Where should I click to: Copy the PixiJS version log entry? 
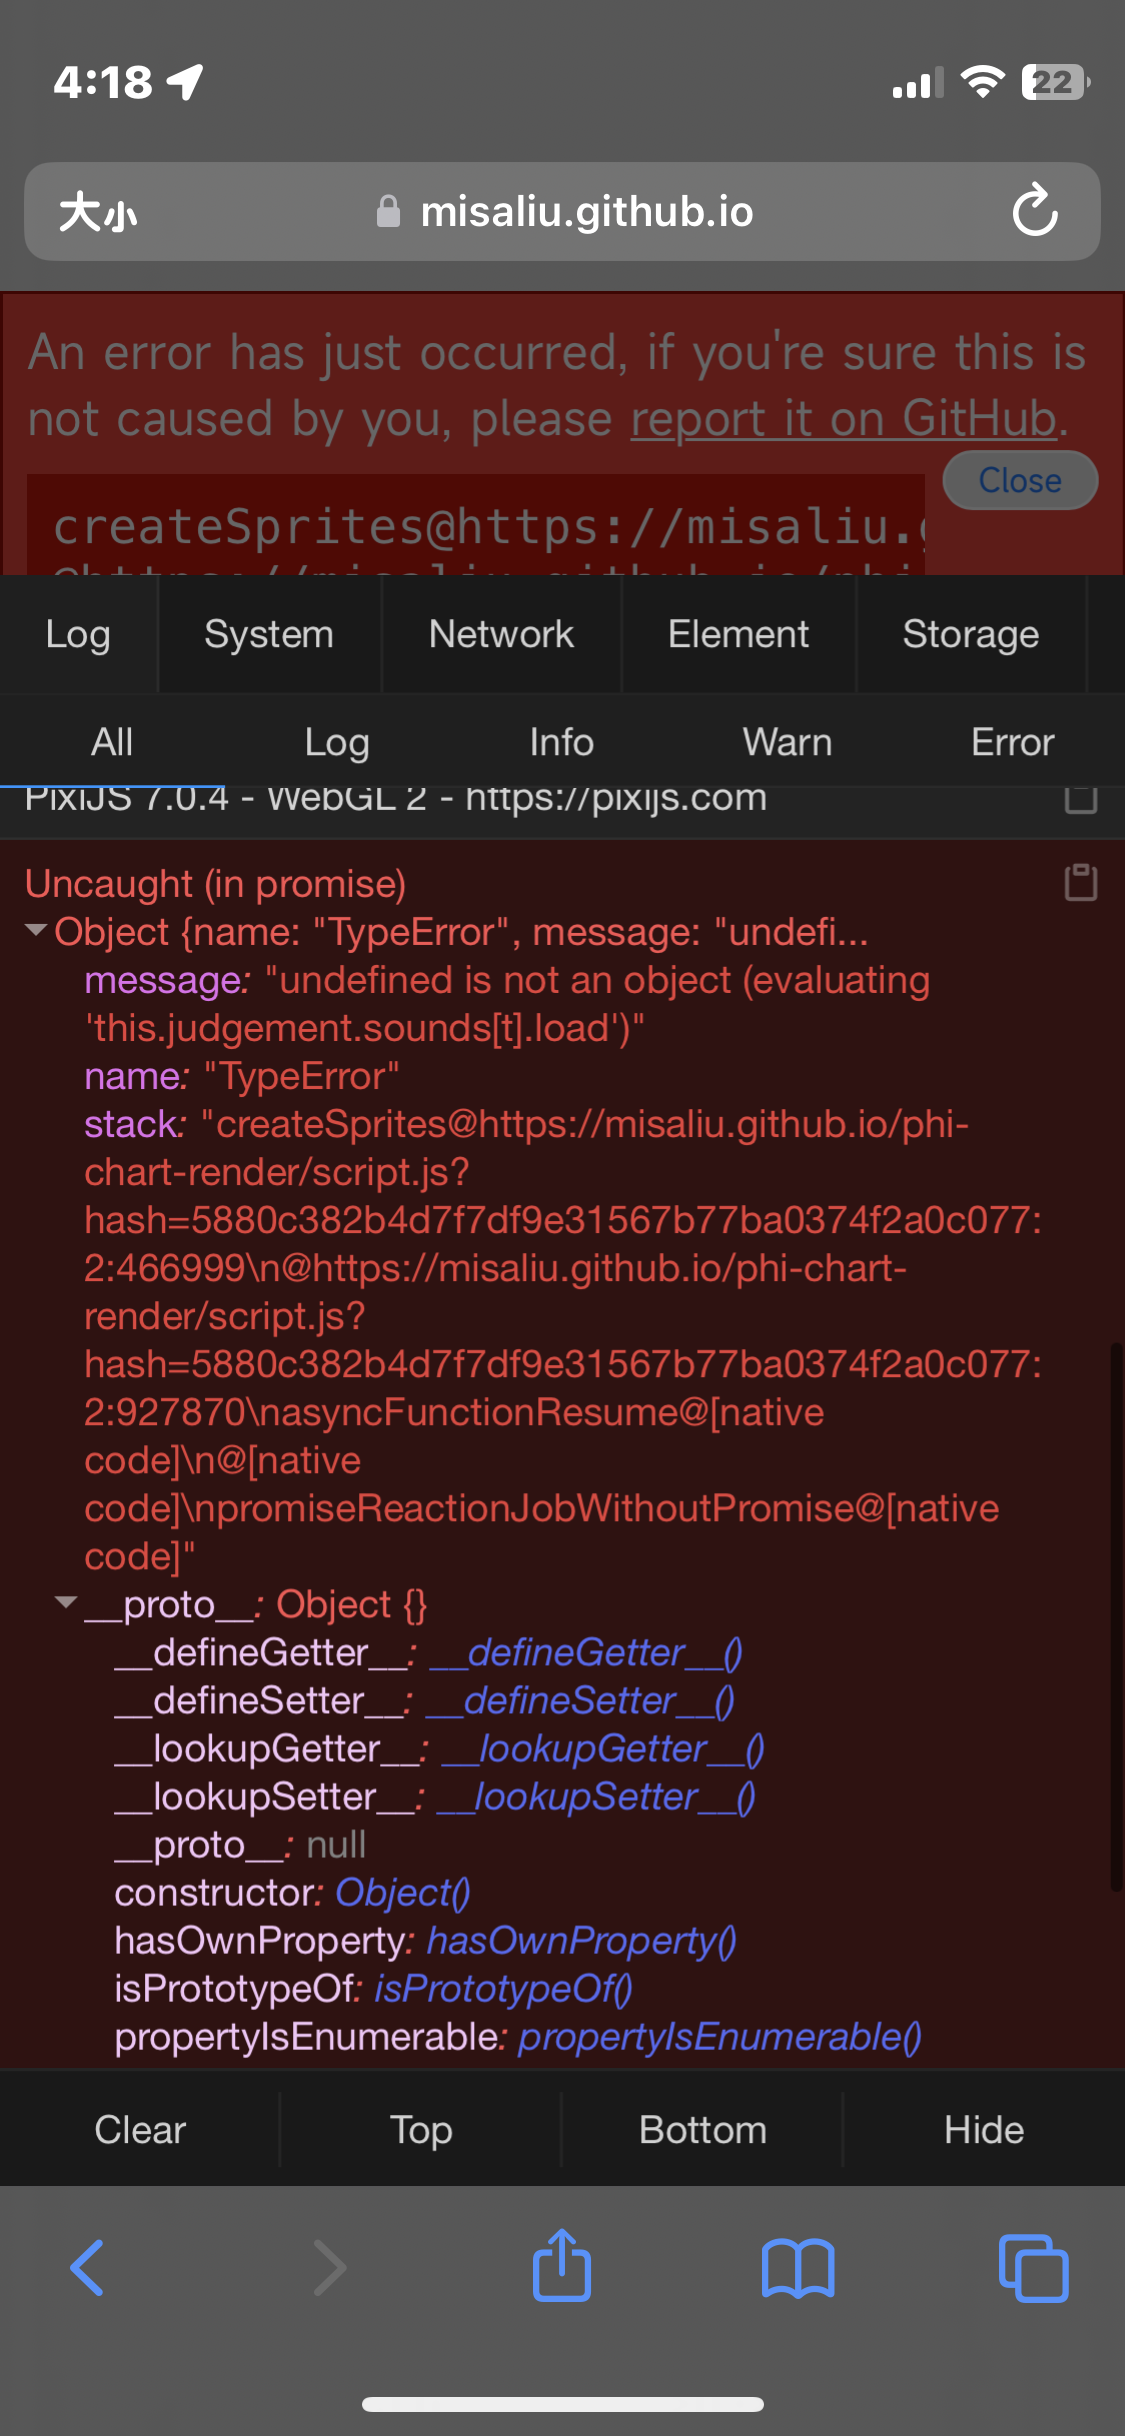pyautogui.click(x=1080, y=797)
